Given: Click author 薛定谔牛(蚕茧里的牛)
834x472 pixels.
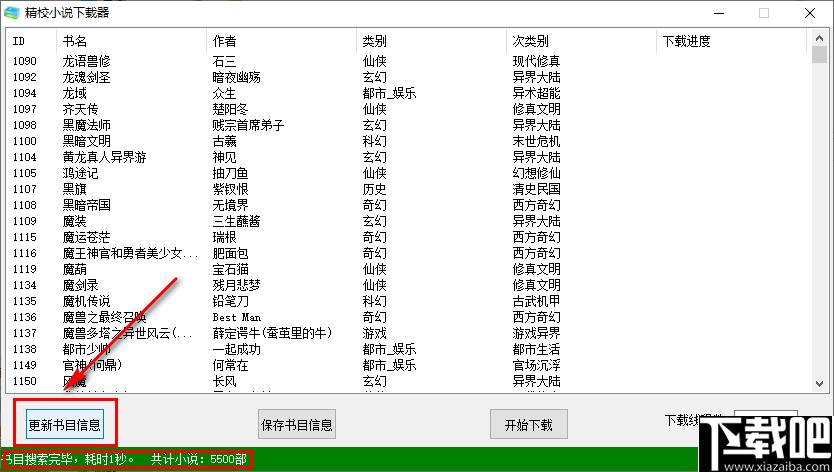Looking at the screenshot, I should pos(272,333).
